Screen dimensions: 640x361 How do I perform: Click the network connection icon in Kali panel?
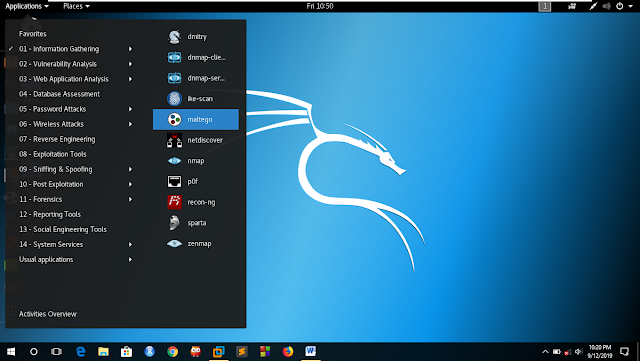(x=593, y=6)
